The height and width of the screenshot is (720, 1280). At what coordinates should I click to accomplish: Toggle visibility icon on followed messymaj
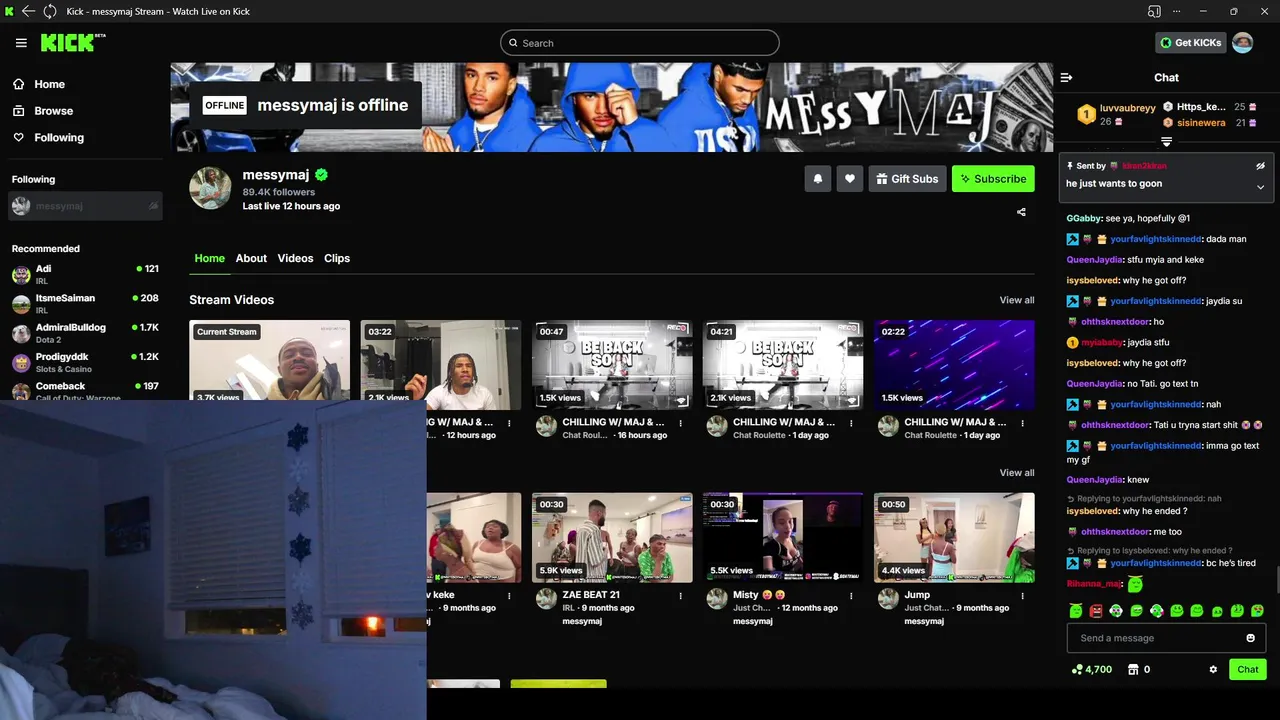(153, 206)
